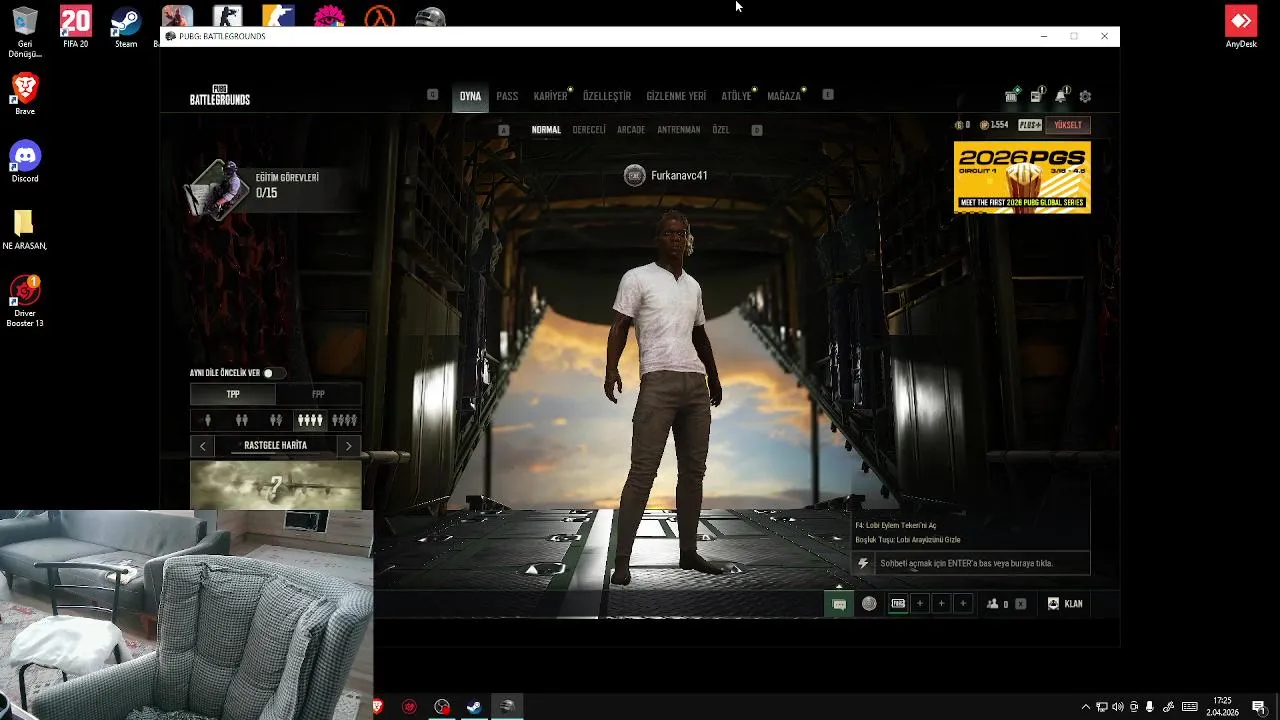
Task: Click the green chat bubble icon
Action: click(x=839, y=604)
